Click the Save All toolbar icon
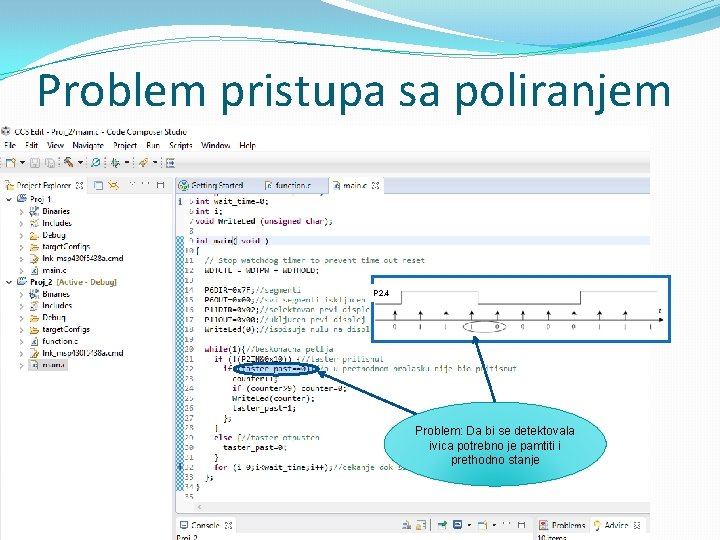The width and height of the screenshot is (720, 540). click(x=50, y=163)
